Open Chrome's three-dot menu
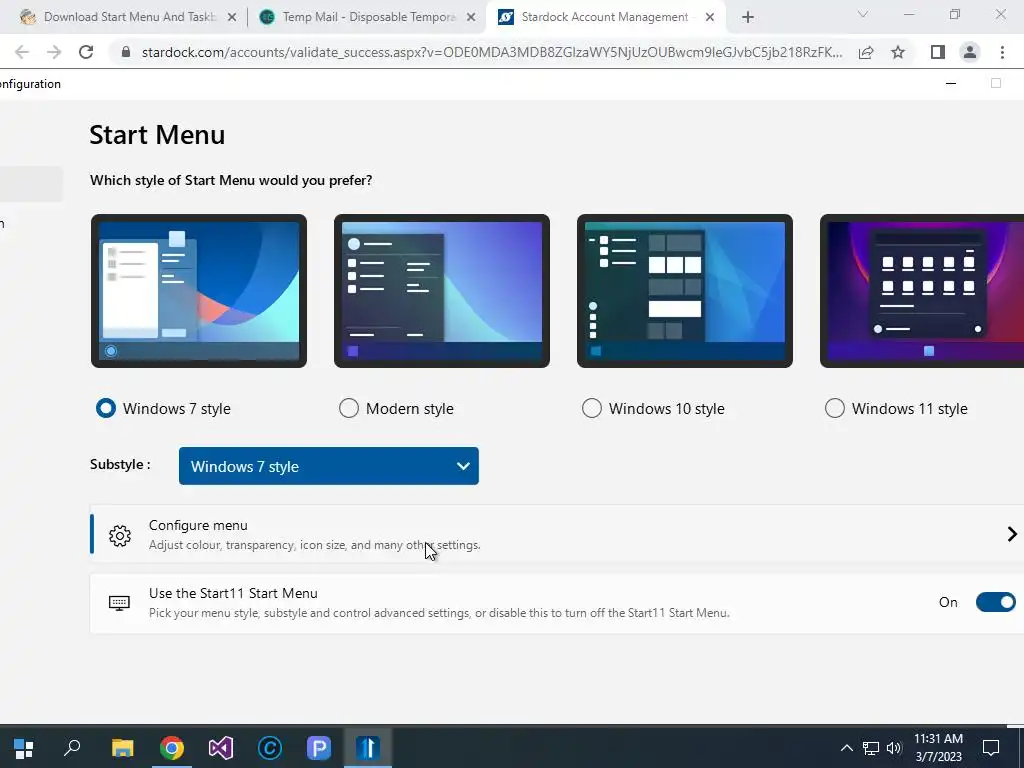 1002,52
